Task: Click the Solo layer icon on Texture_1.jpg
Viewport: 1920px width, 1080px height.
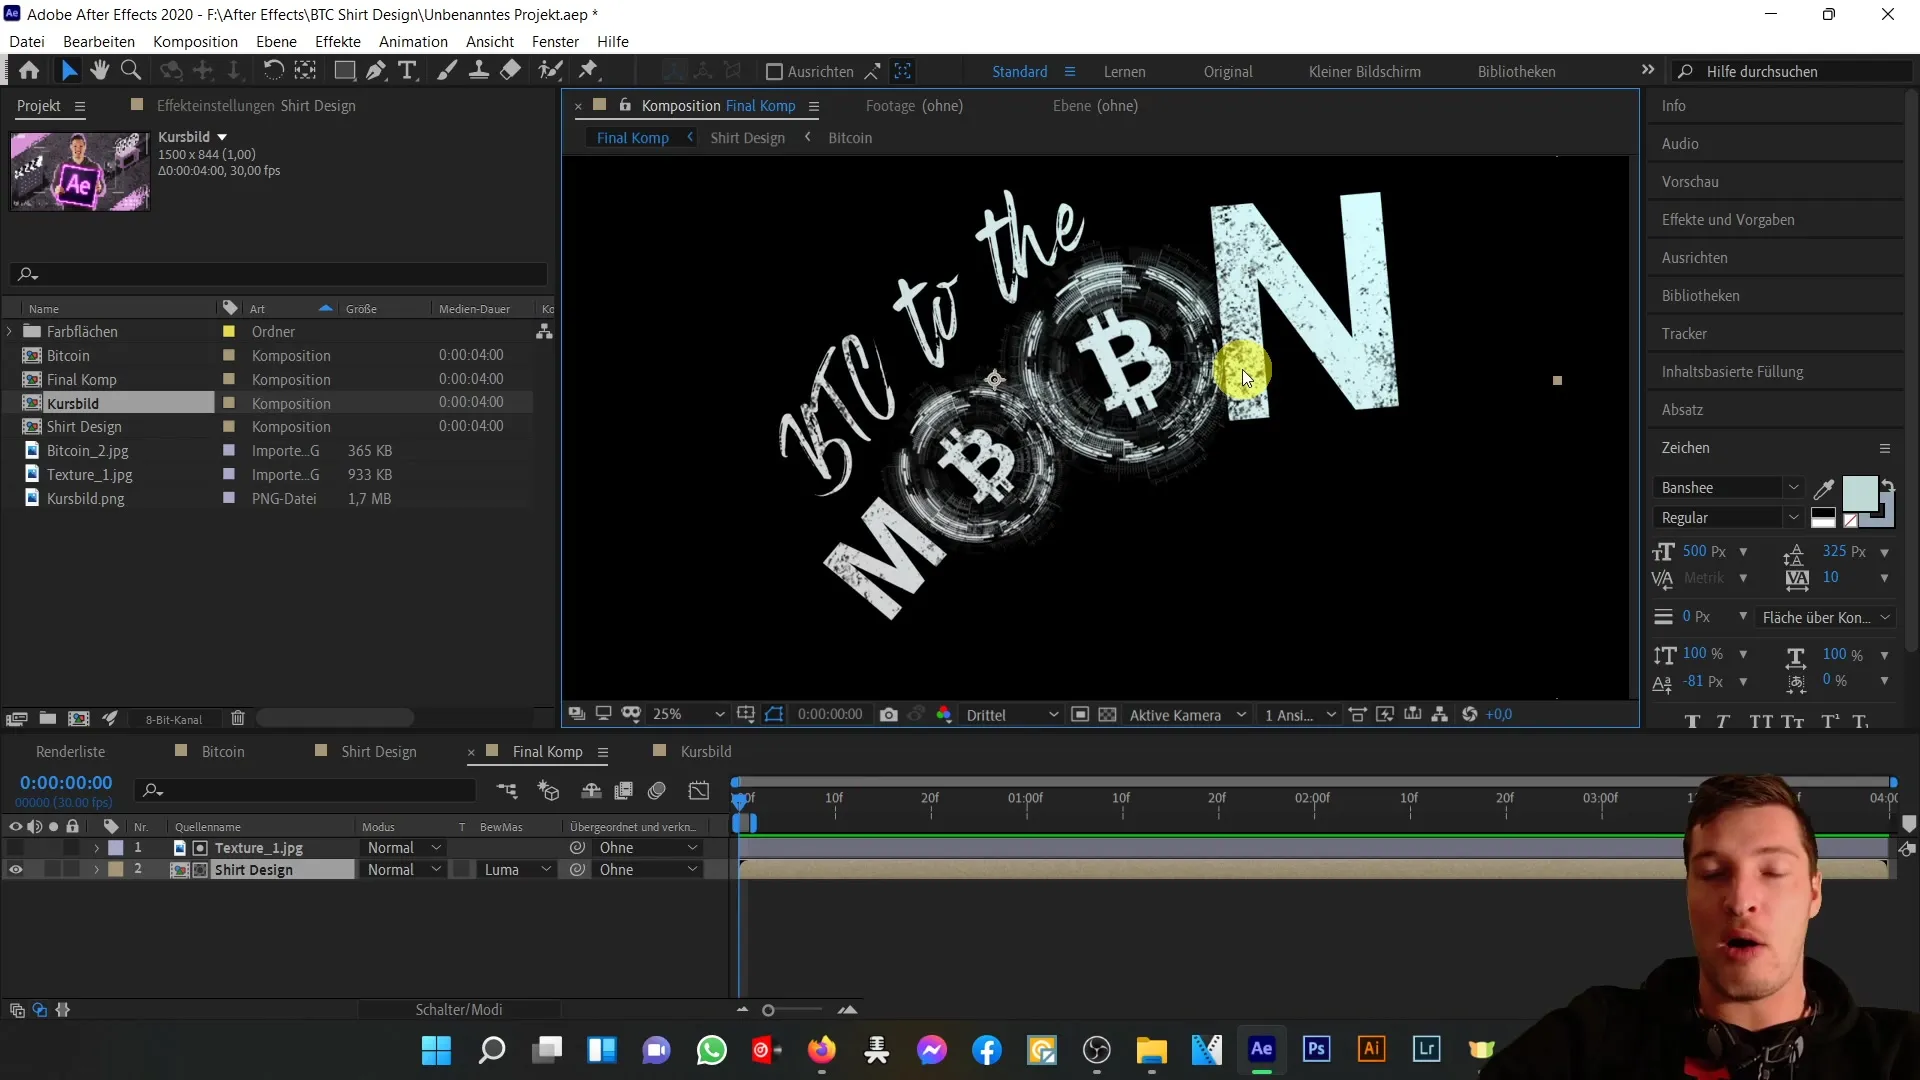Action: click(53, 848)
